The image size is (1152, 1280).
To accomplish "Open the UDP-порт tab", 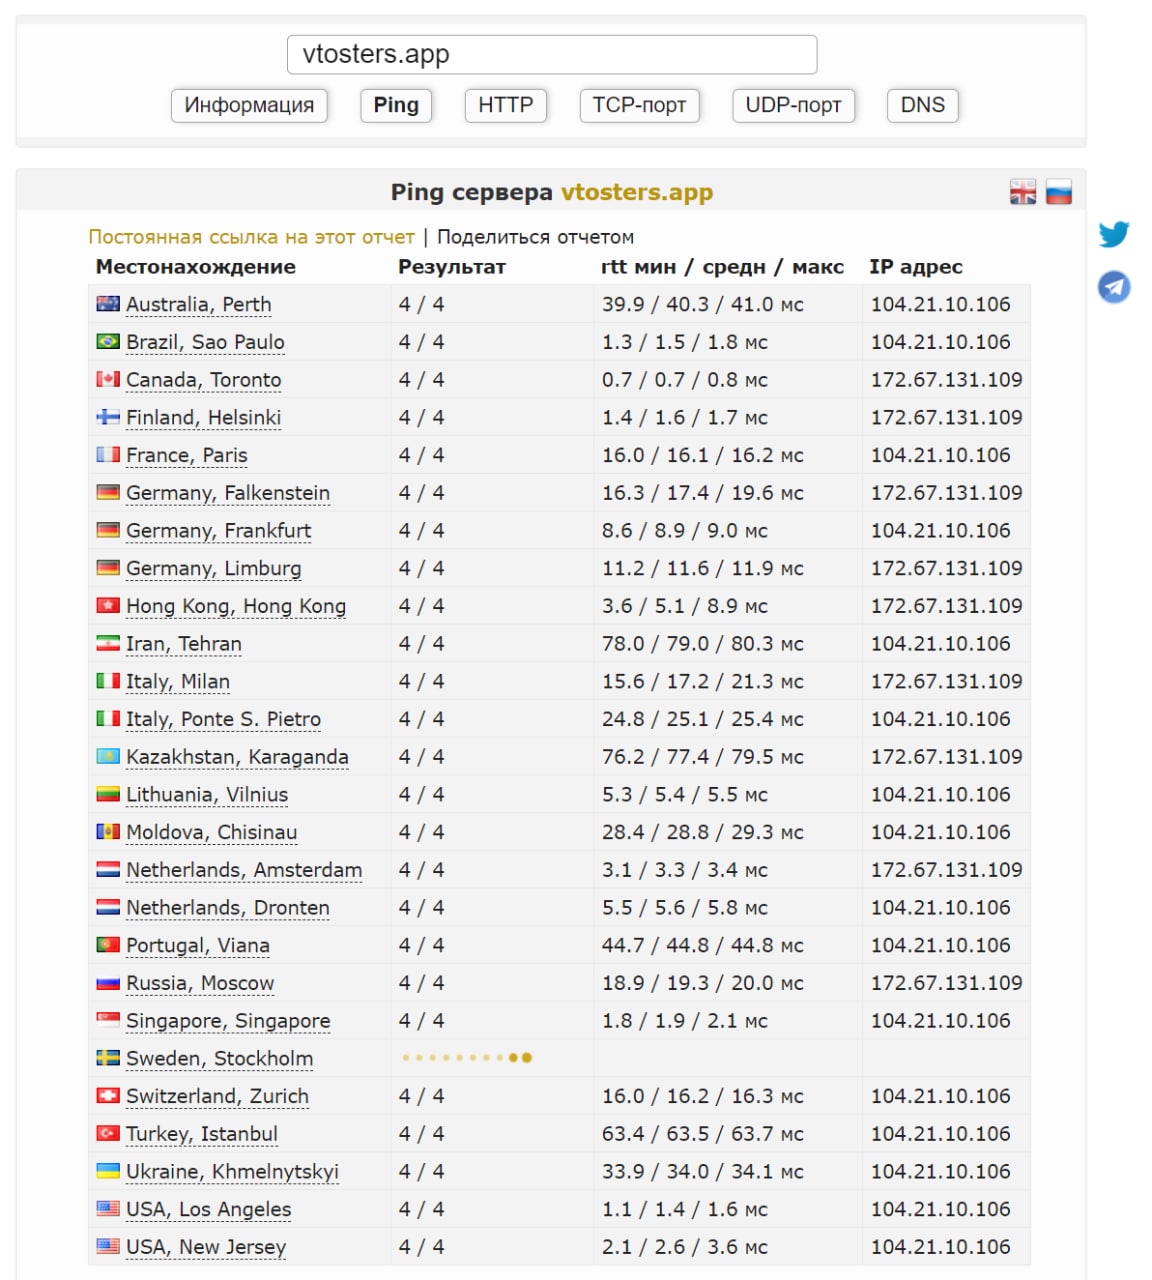I will tap(794, 105).
